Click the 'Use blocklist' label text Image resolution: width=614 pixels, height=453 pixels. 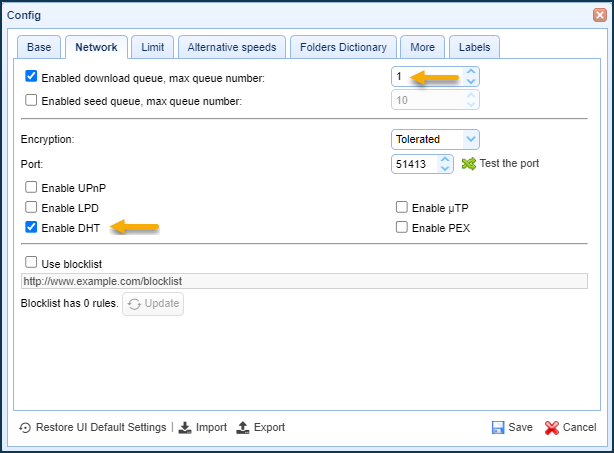coord(72,264)
